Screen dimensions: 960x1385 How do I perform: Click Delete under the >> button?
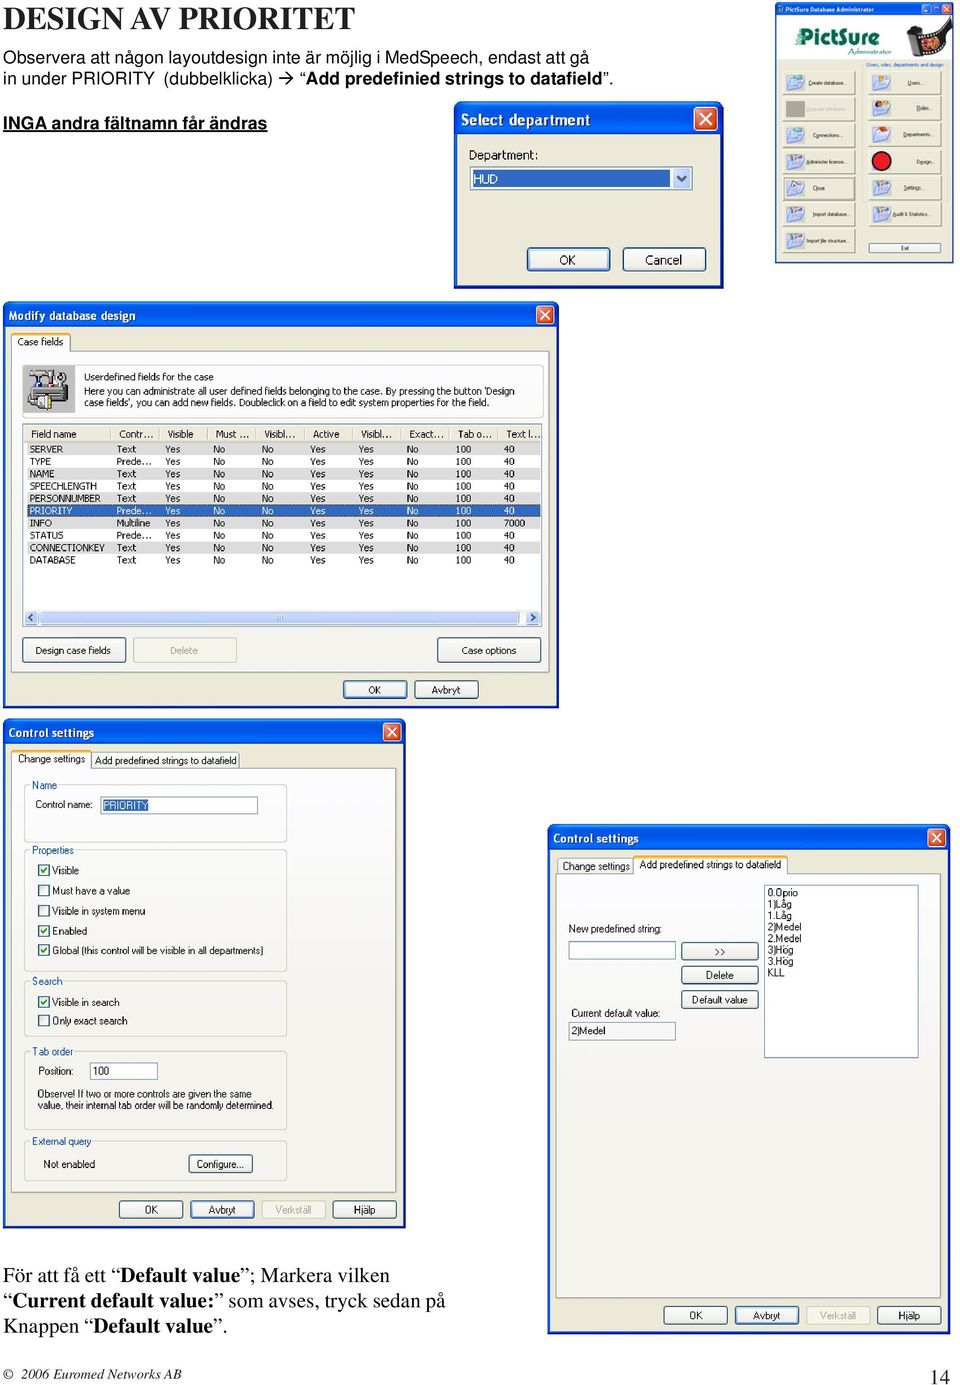(x=720, y=975)
